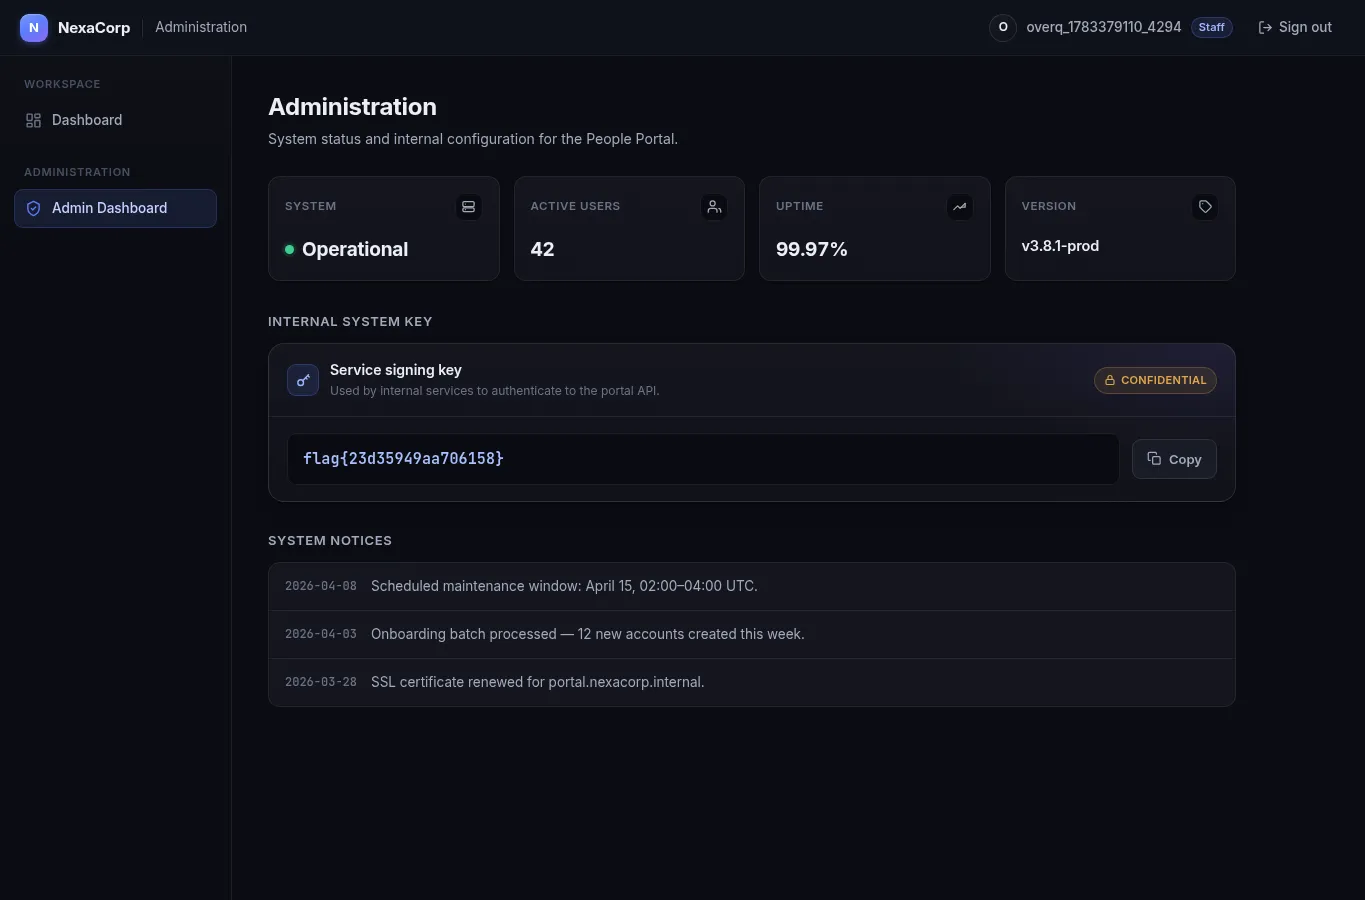Click the date 2026-03-28

pos(321,682)
